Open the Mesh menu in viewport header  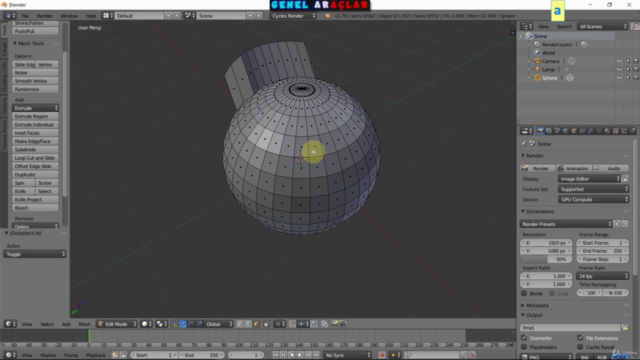tap(84, 324)
